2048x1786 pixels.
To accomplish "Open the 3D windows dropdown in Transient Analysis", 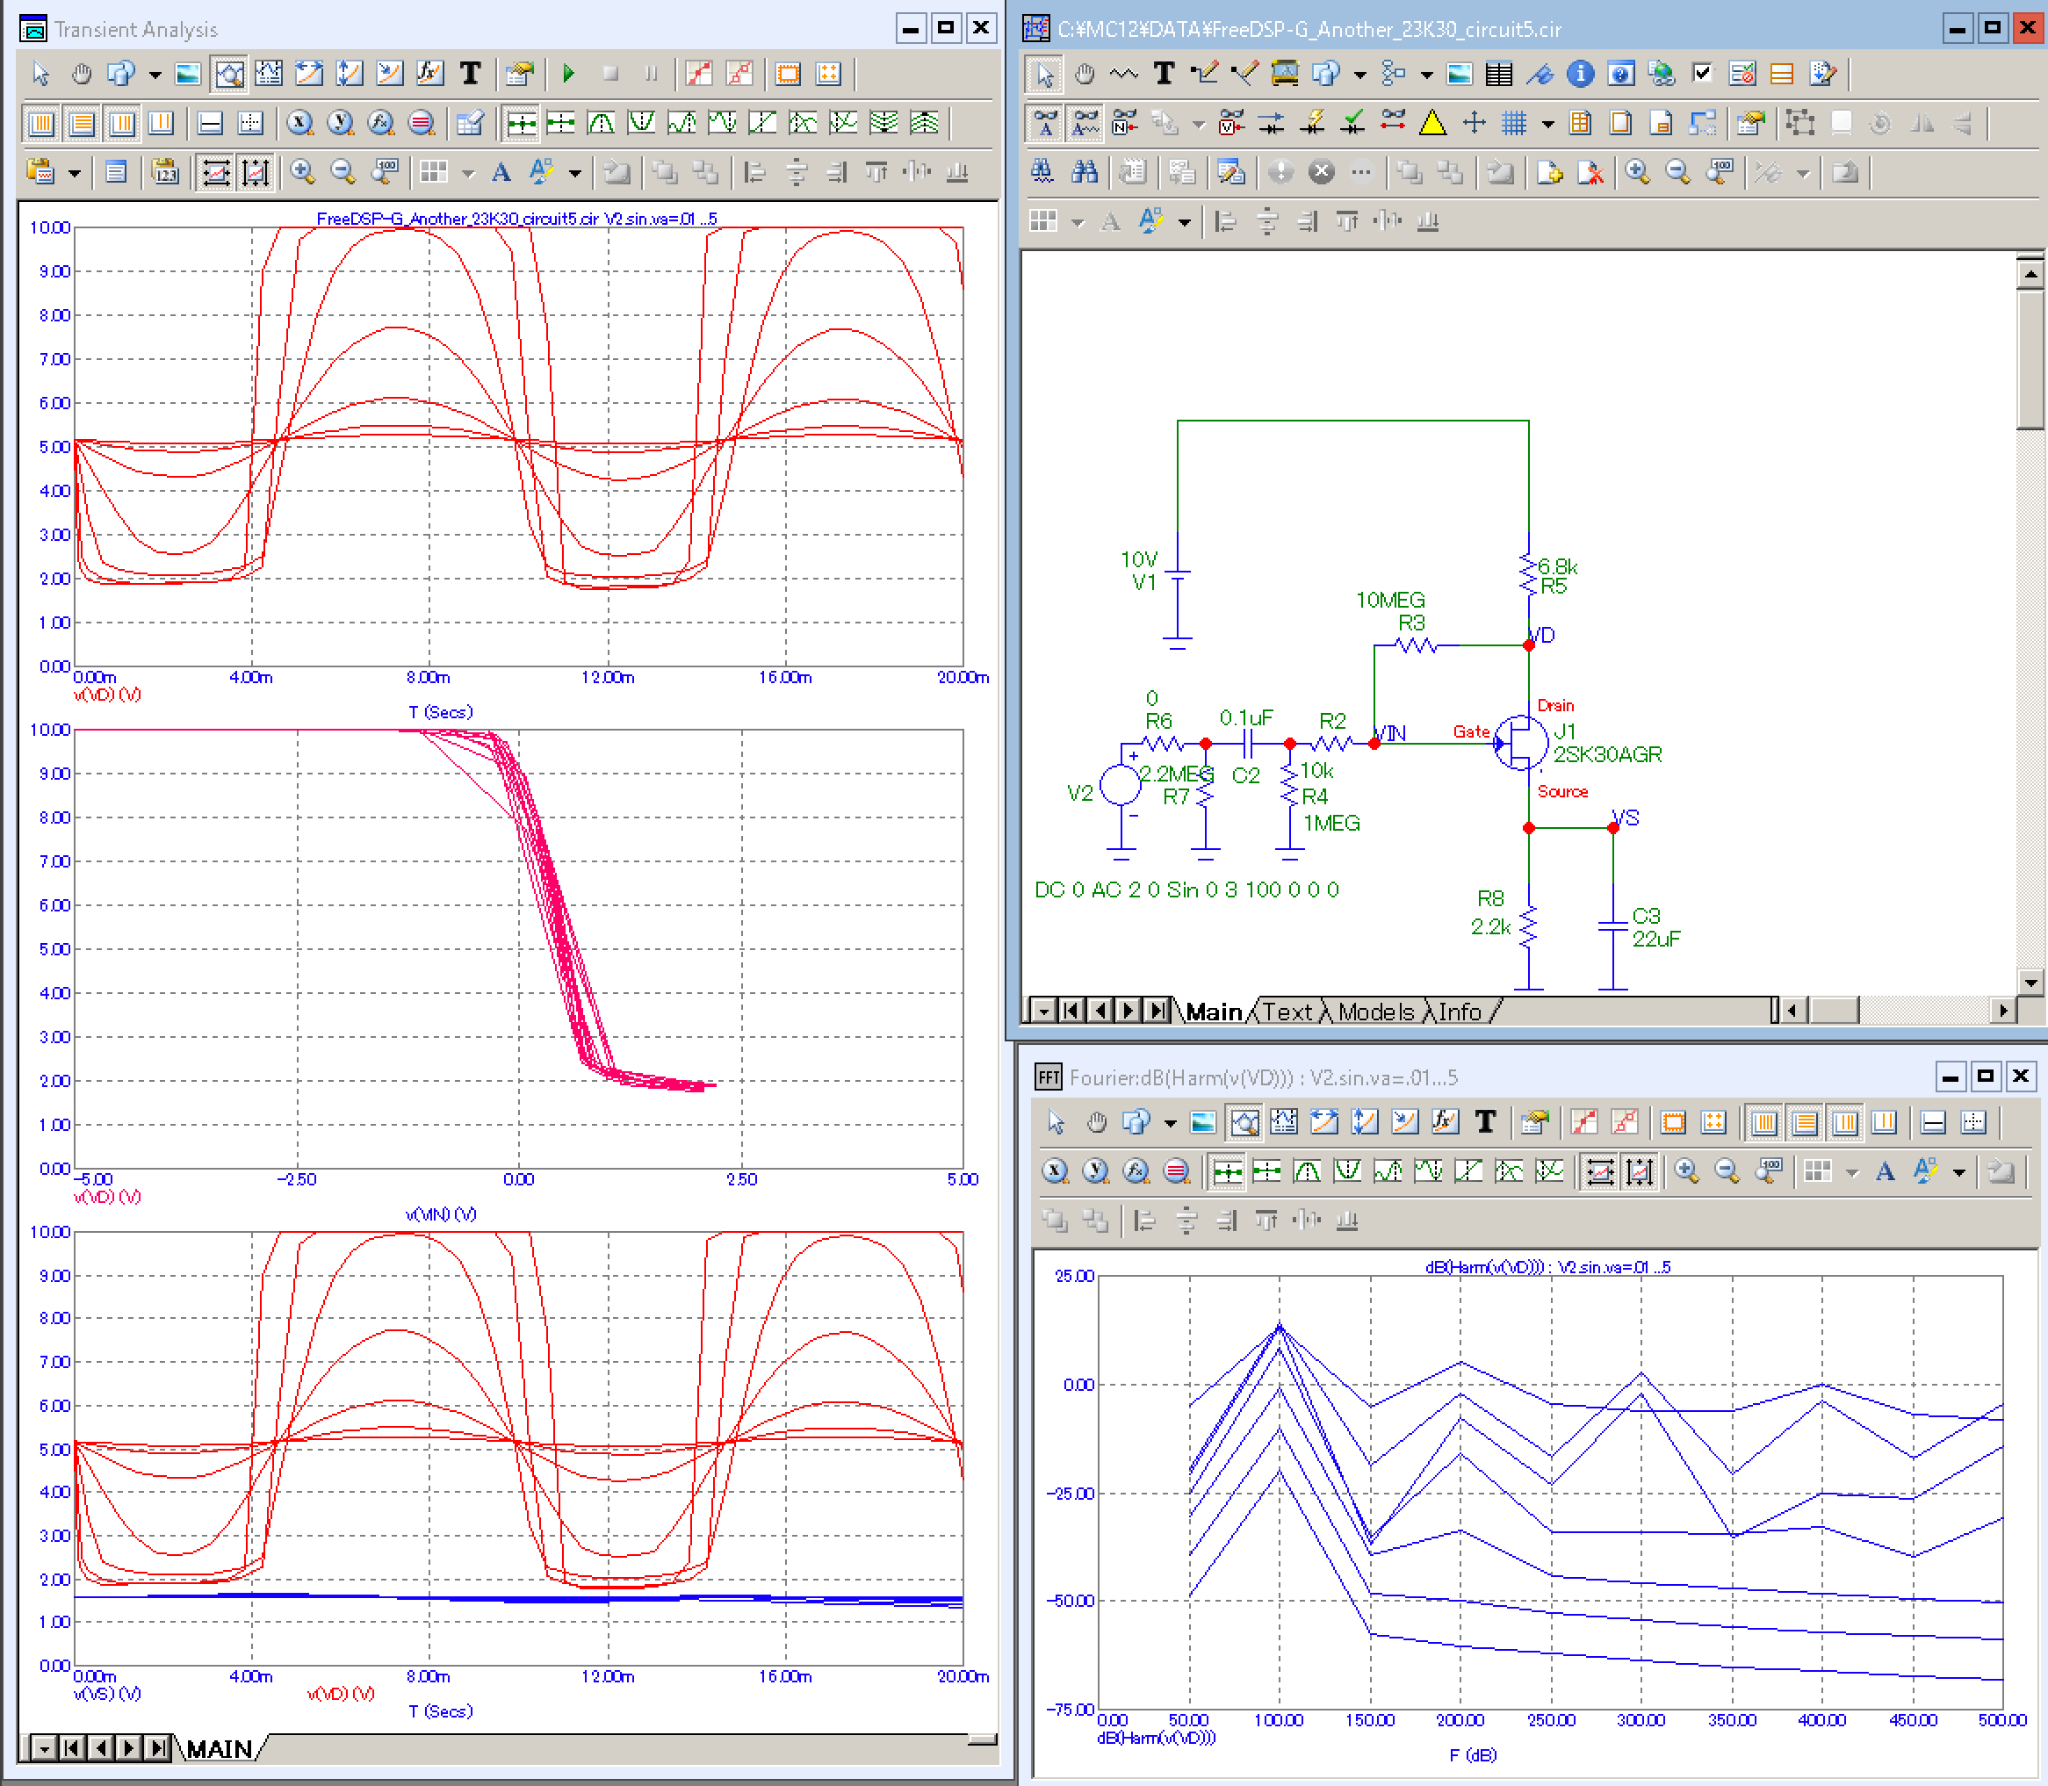I will [x=155, y=73].
